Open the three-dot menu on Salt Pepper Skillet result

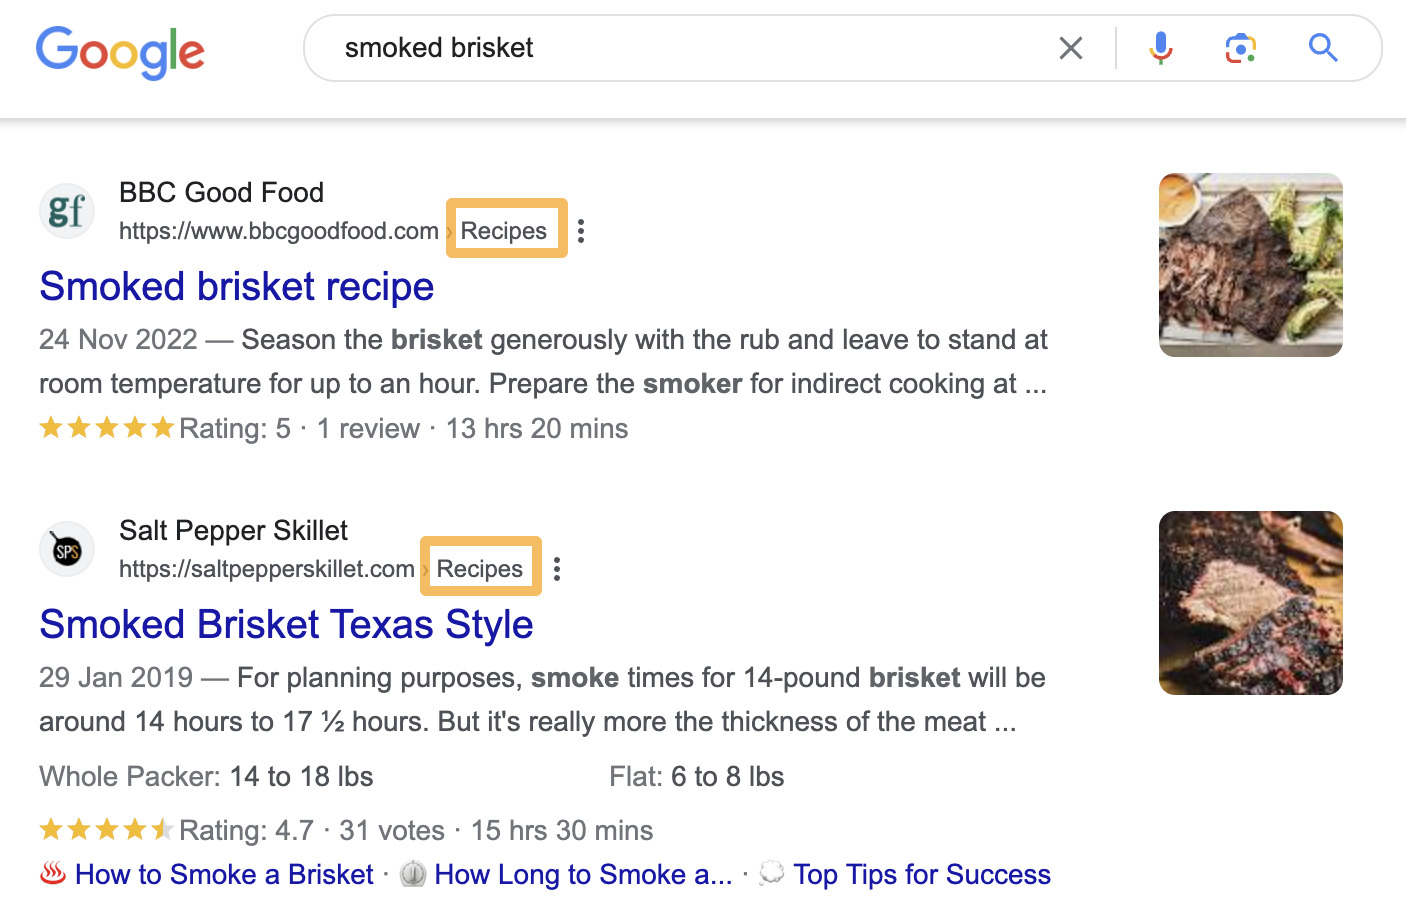pyautogui.click(x=557, y=568)
